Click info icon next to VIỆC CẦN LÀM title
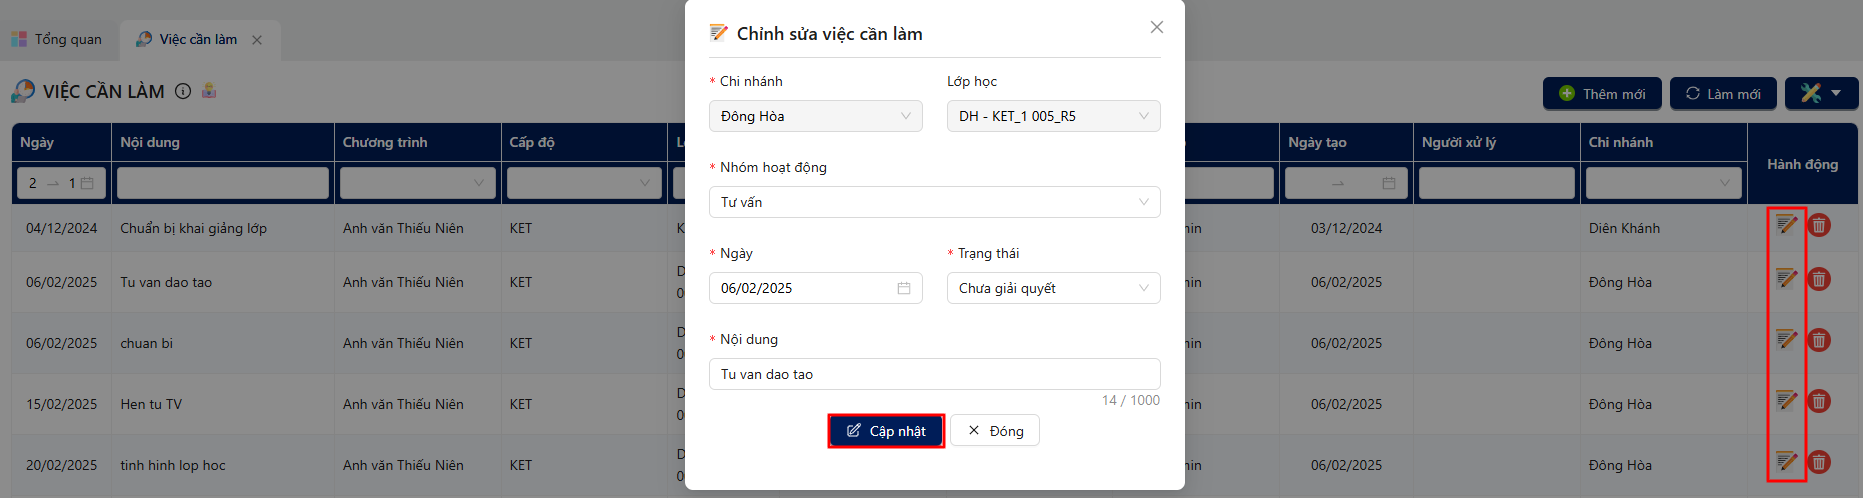 click(x=183, y=91)
